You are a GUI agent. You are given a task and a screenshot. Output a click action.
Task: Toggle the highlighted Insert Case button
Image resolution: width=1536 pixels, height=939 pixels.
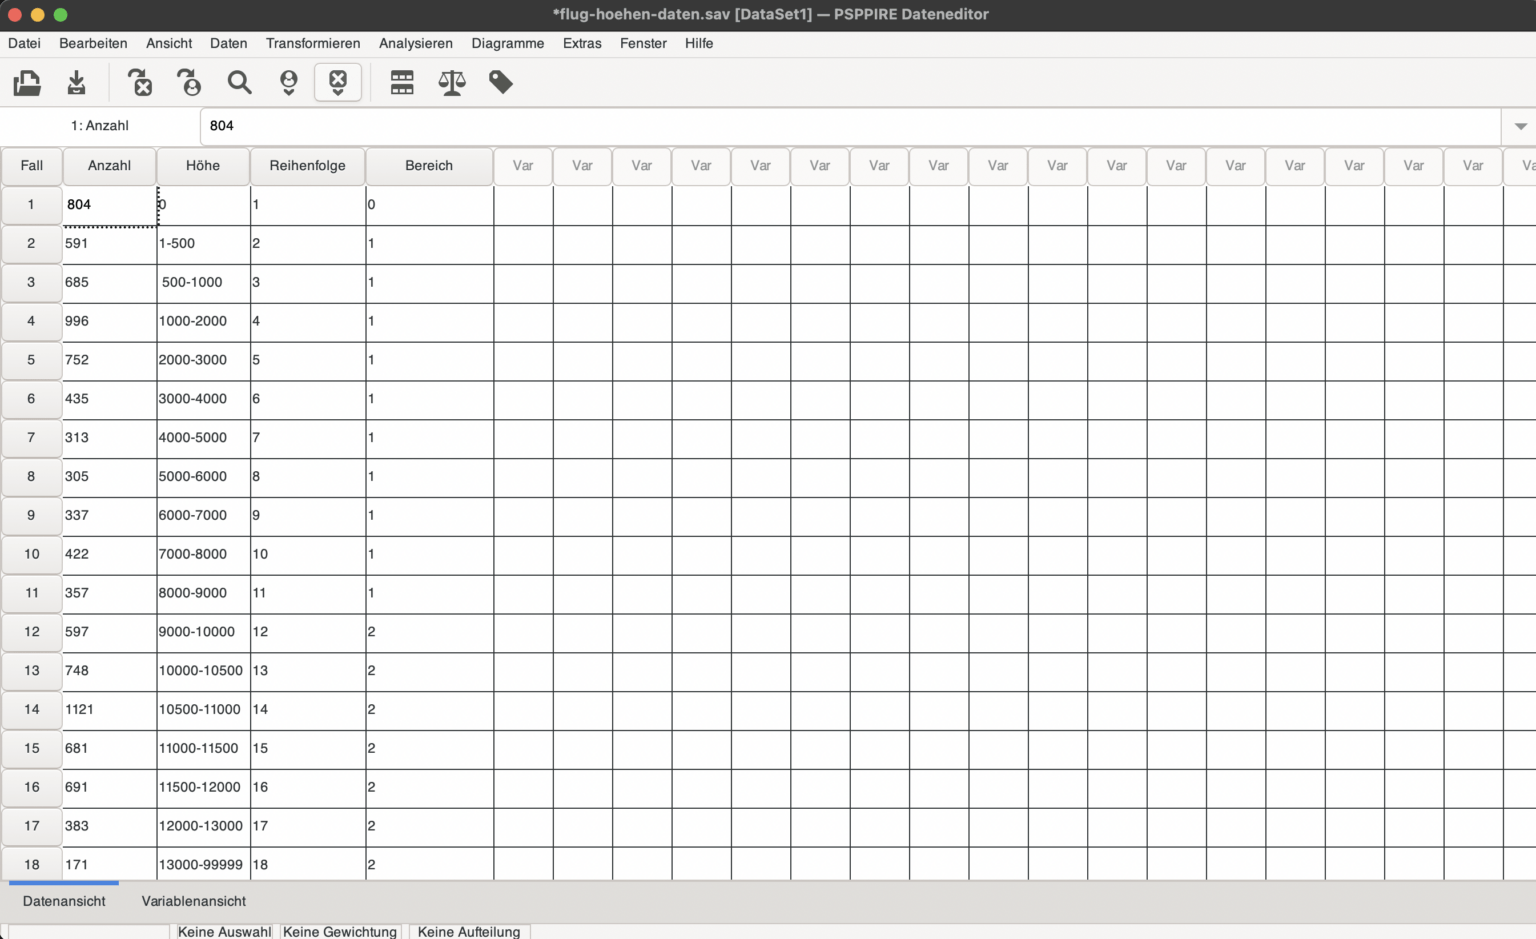338,83
